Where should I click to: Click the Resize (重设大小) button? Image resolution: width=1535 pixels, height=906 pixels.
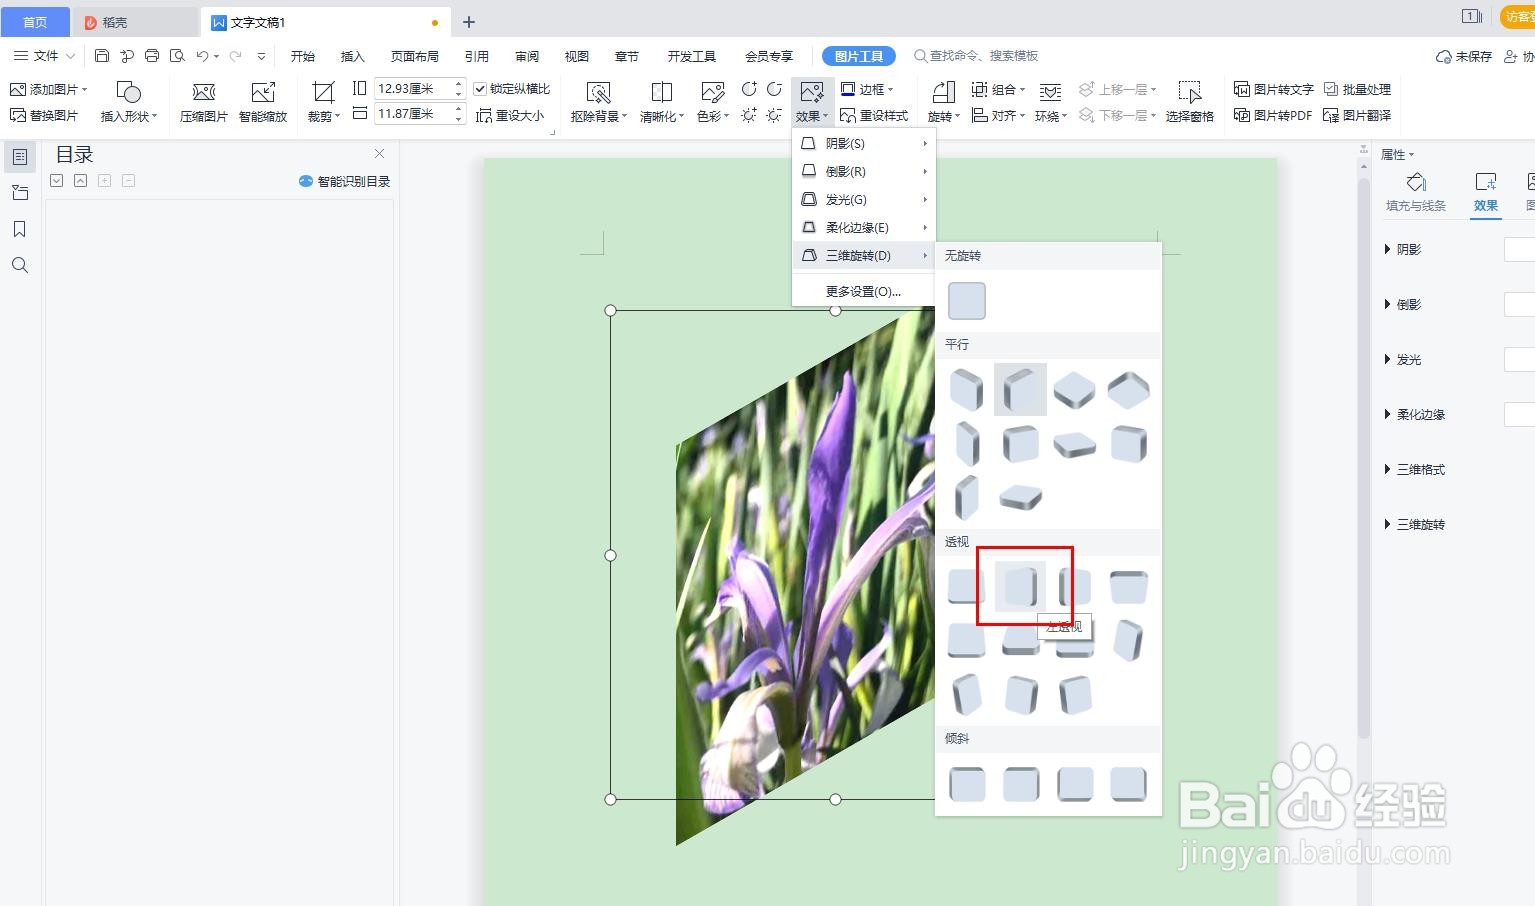(x=510, y=115)
